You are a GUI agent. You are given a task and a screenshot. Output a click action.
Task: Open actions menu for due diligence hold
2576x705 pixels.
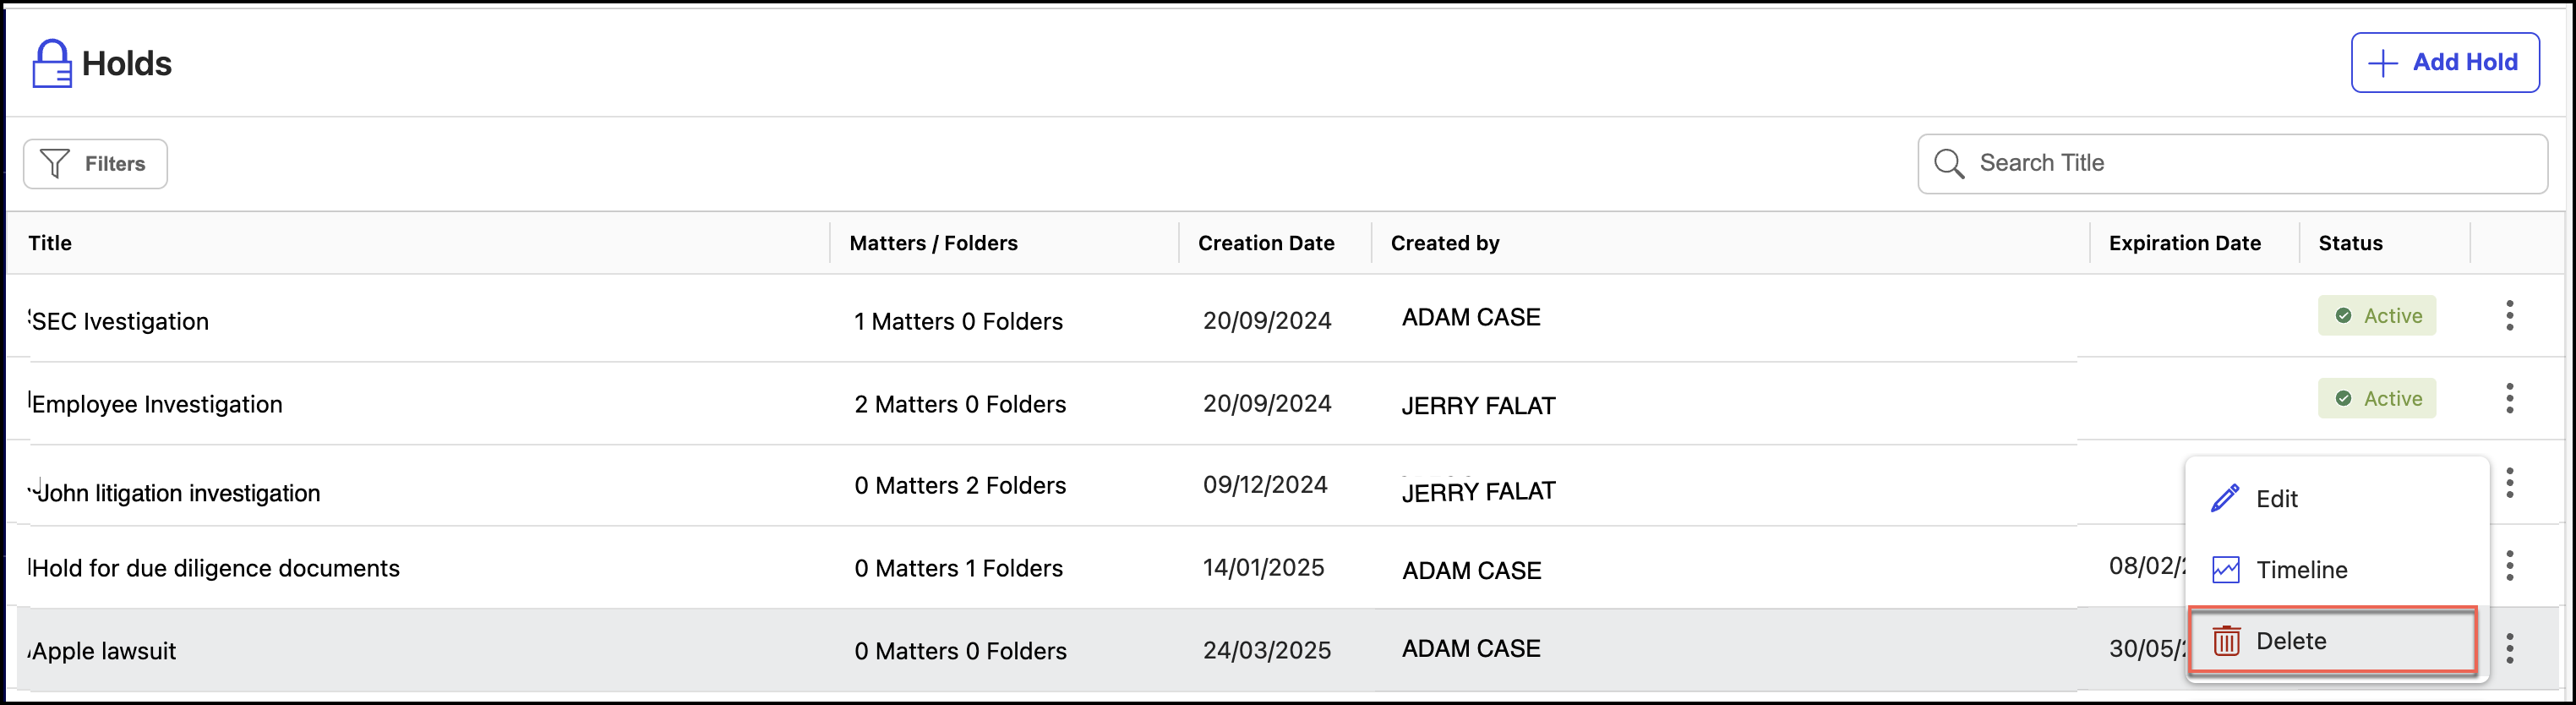click(2509, 566)
